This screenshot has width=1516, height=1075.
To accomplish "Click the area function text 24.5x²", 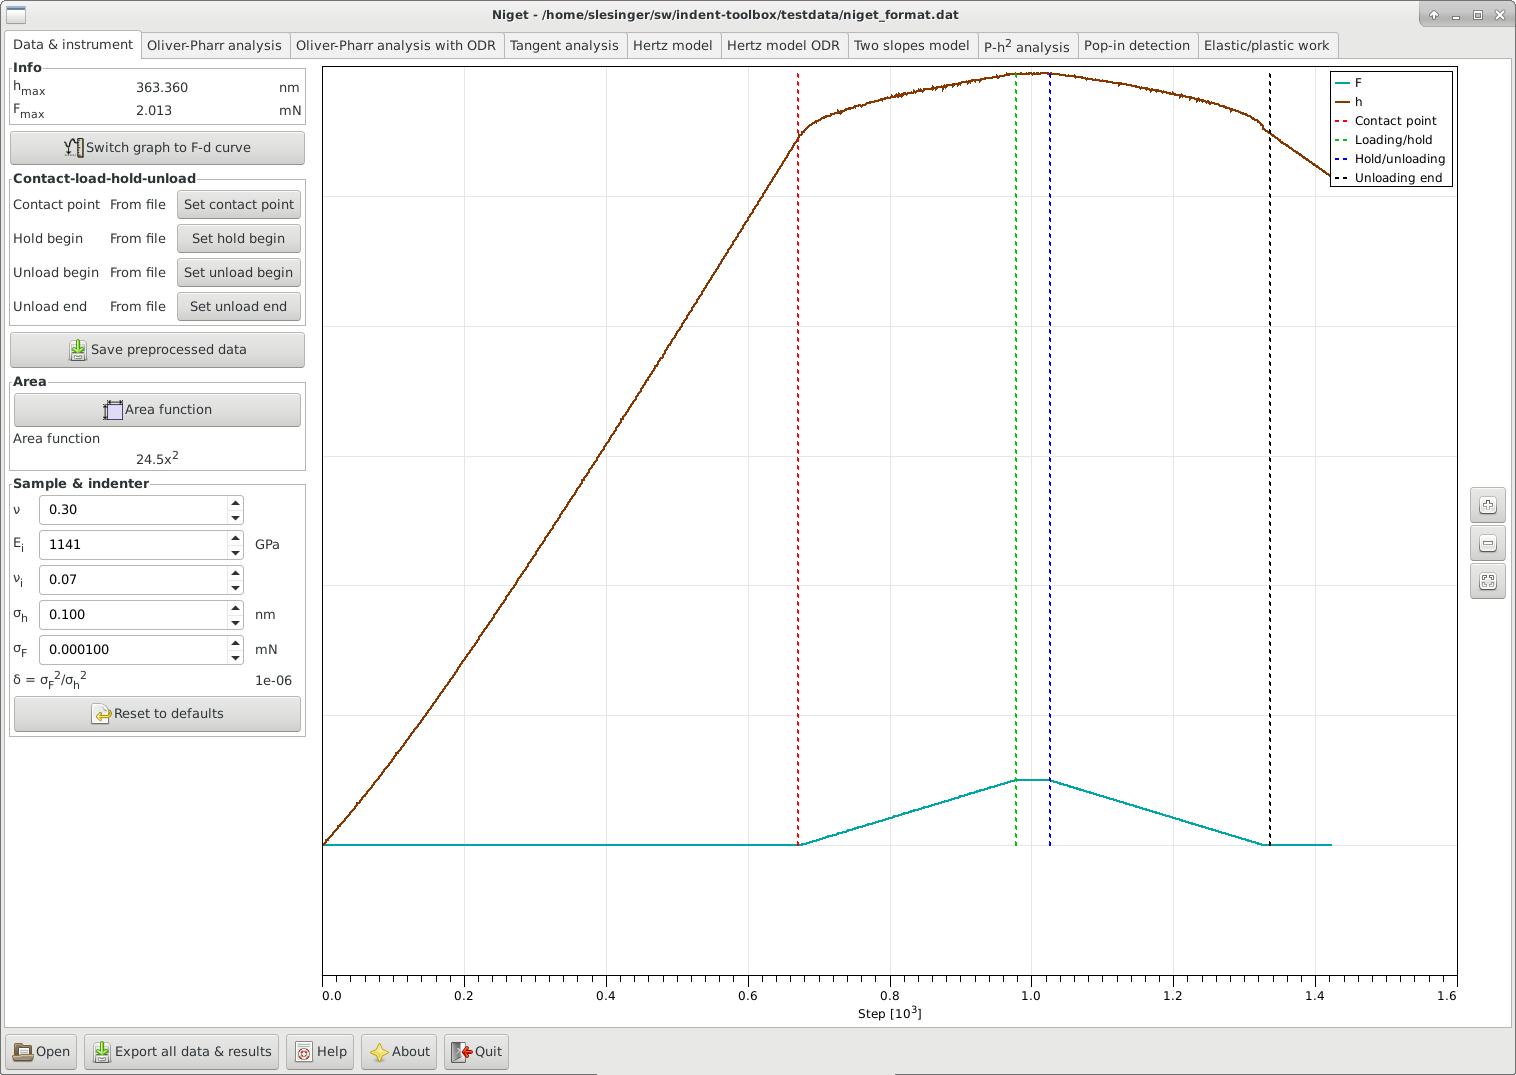I will (157, 458).
